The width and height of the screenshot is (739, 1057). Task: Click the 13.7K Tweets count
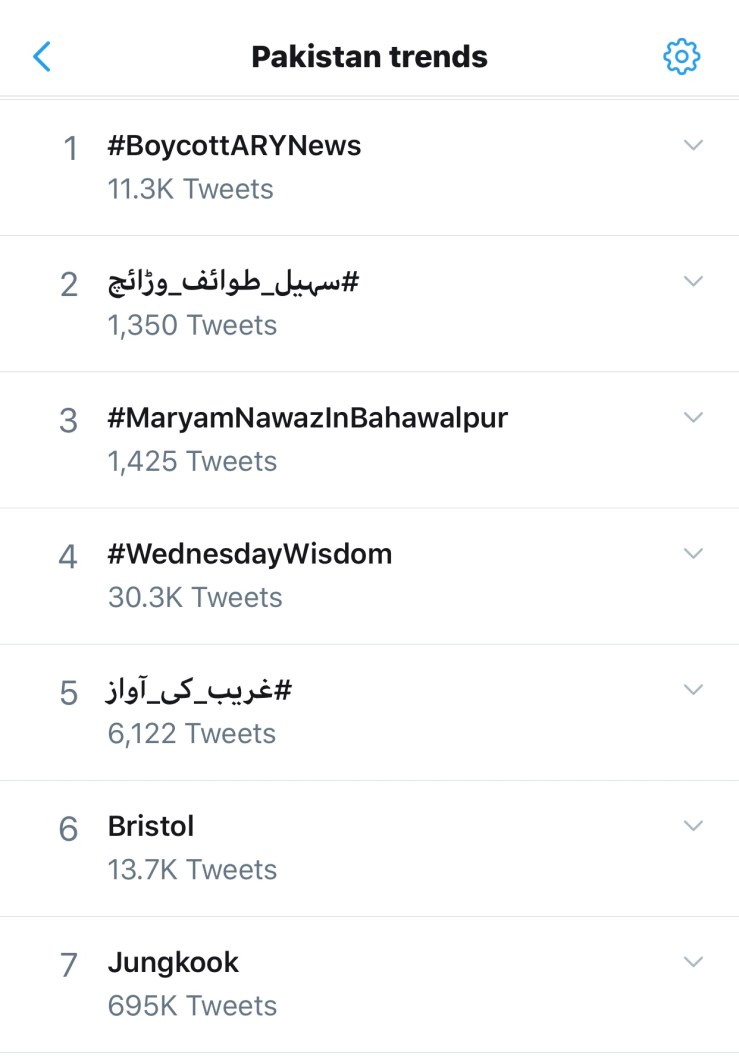pyautogui.click(x=192, y=869)
